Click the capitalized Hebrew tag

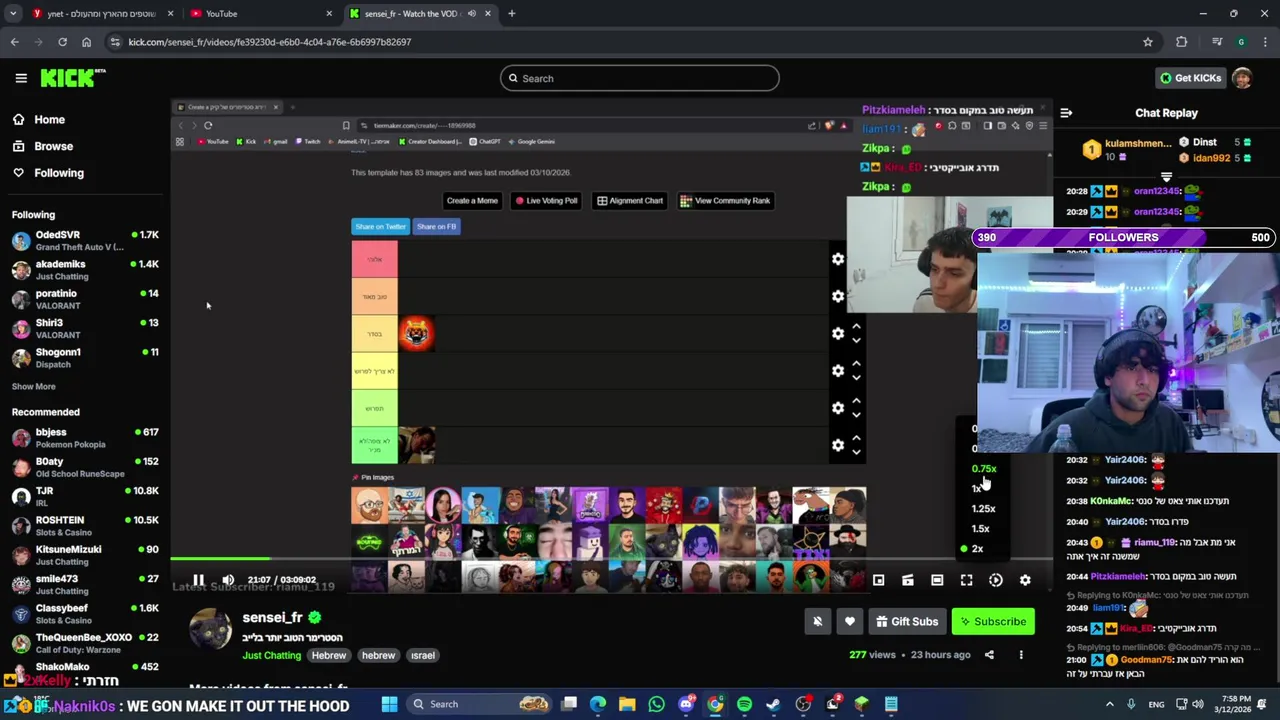[328, 655]
